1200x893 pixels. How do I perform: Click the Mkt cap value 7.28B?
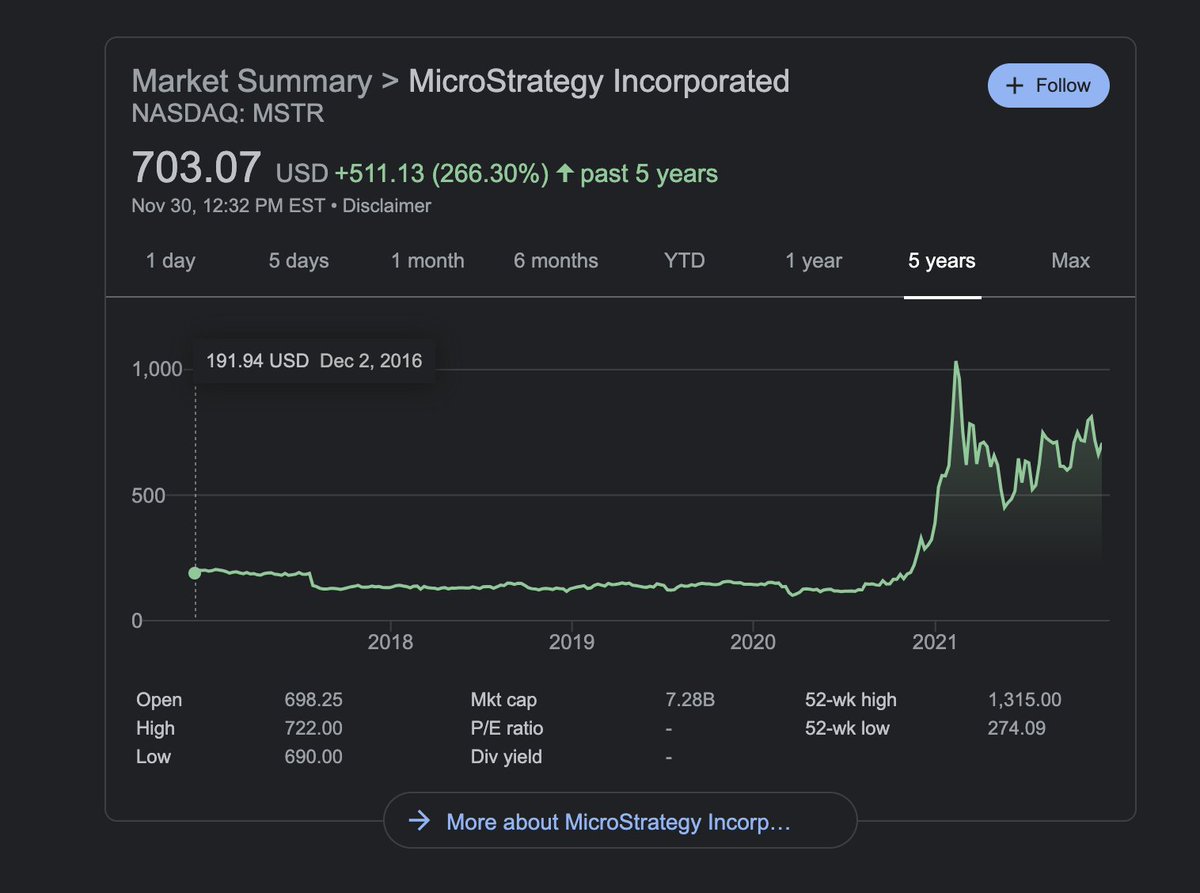click(690, 700)
